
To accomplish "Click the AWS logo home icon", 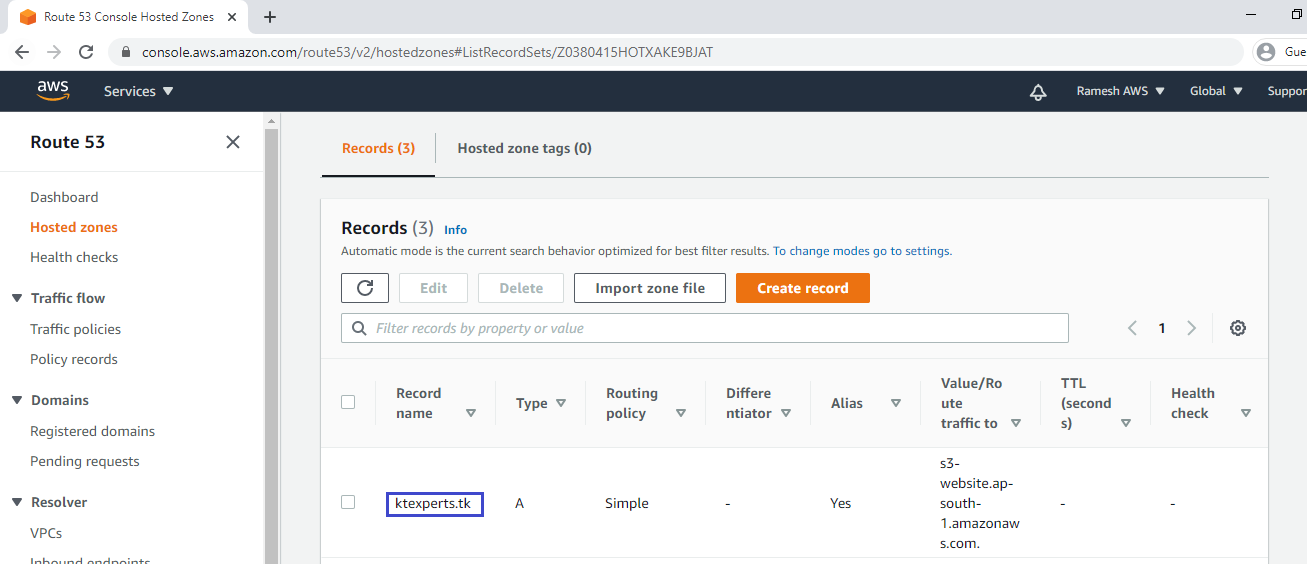I will click(53, 90).
